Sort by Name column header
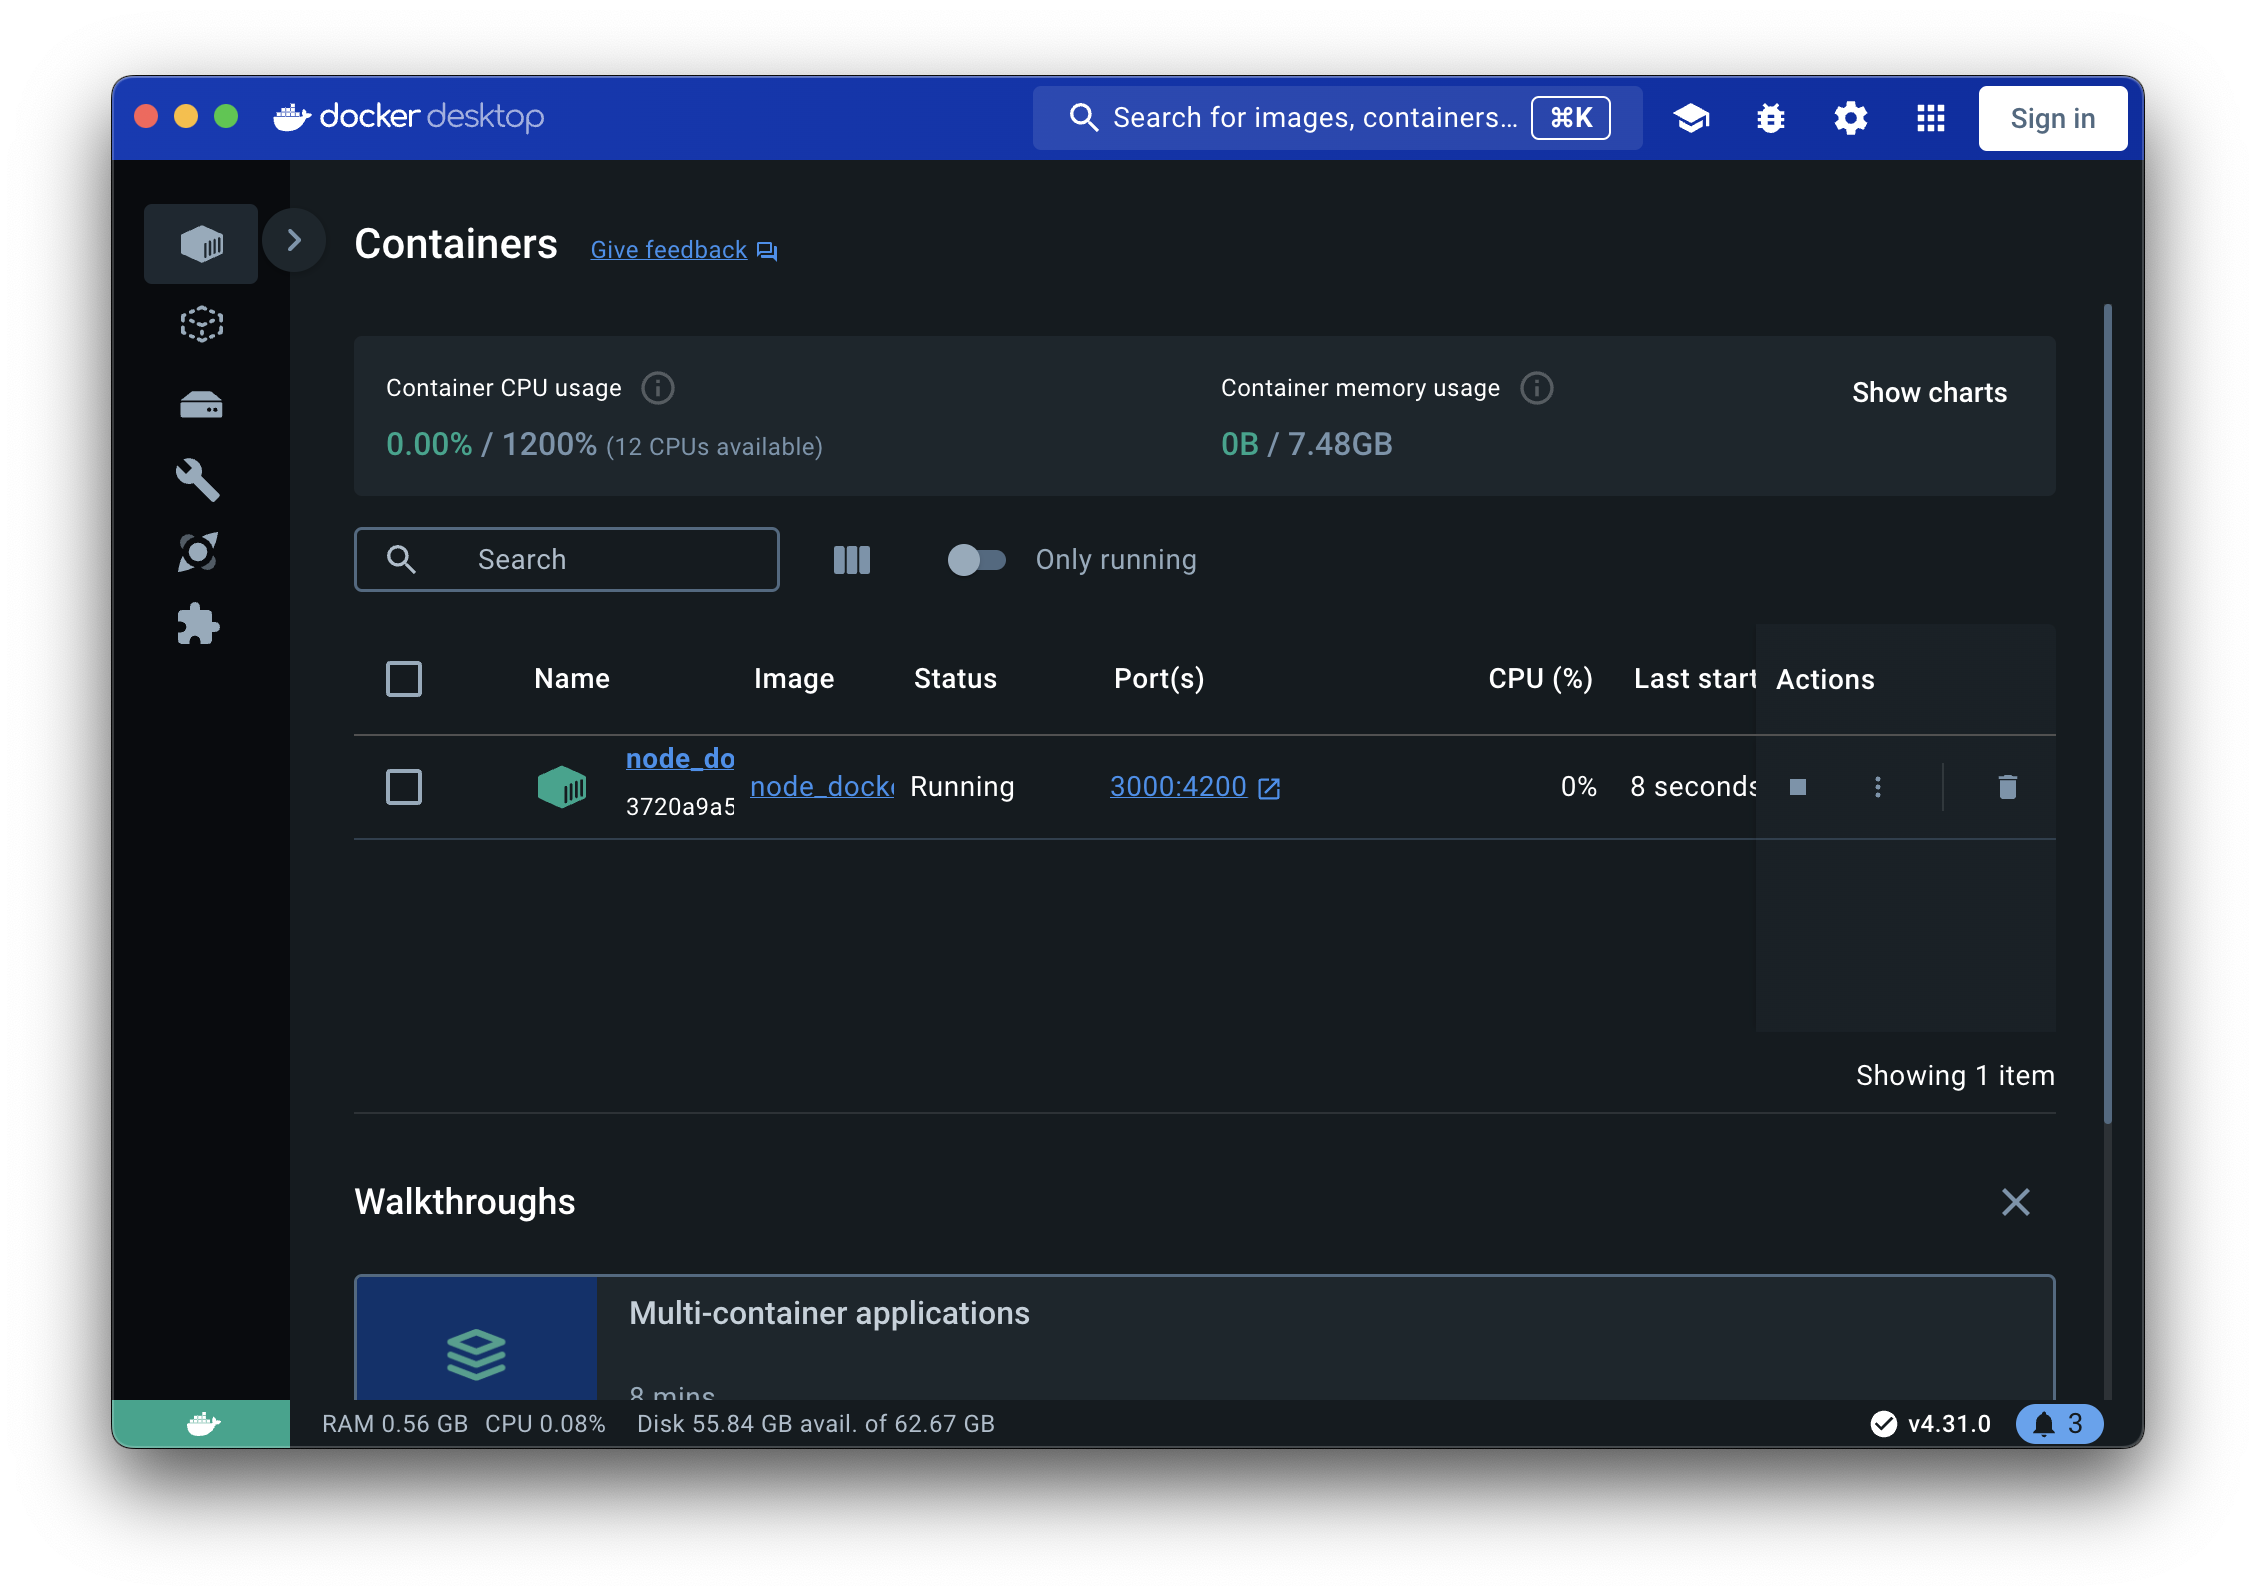 572,679
